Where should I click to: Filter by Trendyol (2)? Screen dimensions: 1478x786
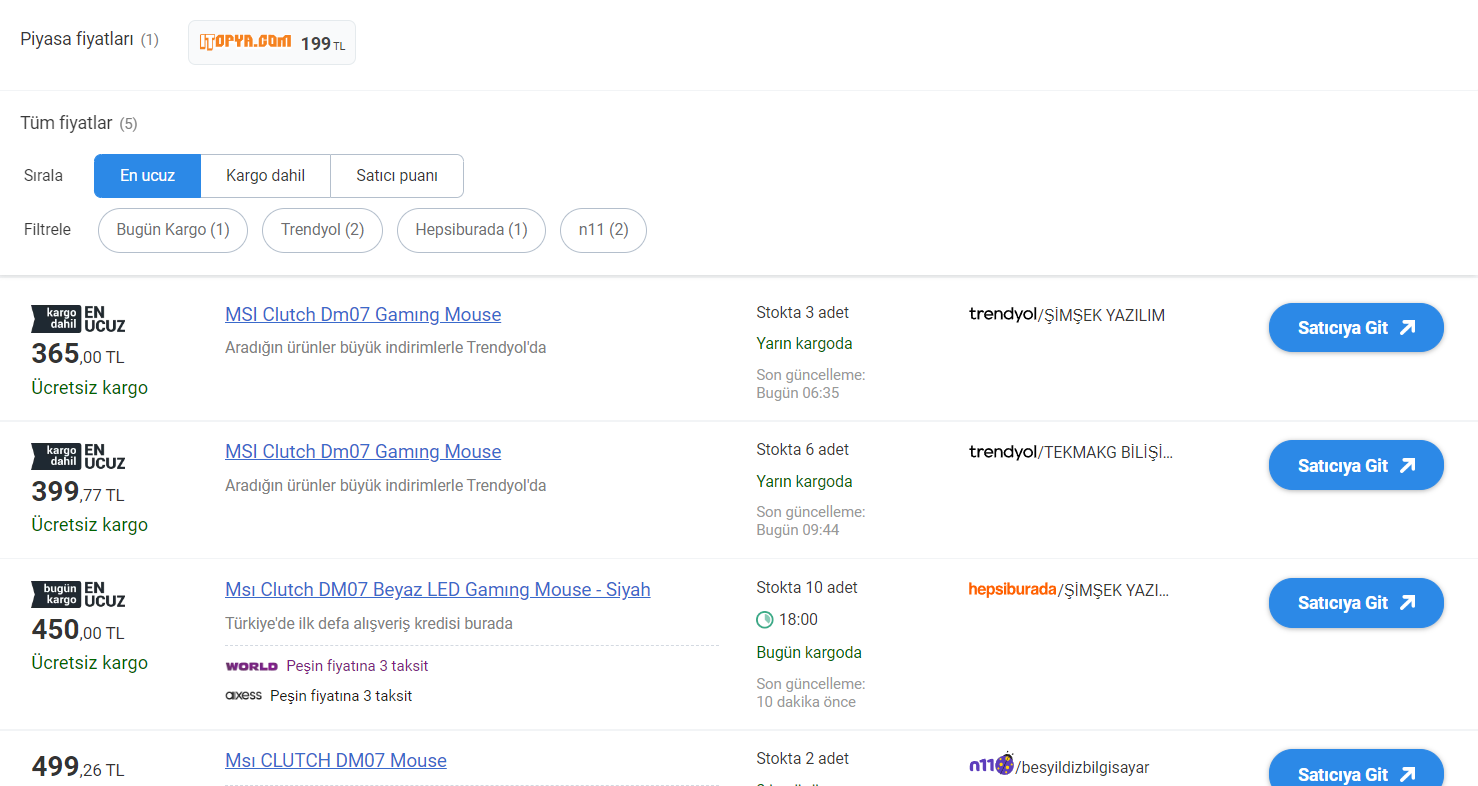(x=322, y=230)
